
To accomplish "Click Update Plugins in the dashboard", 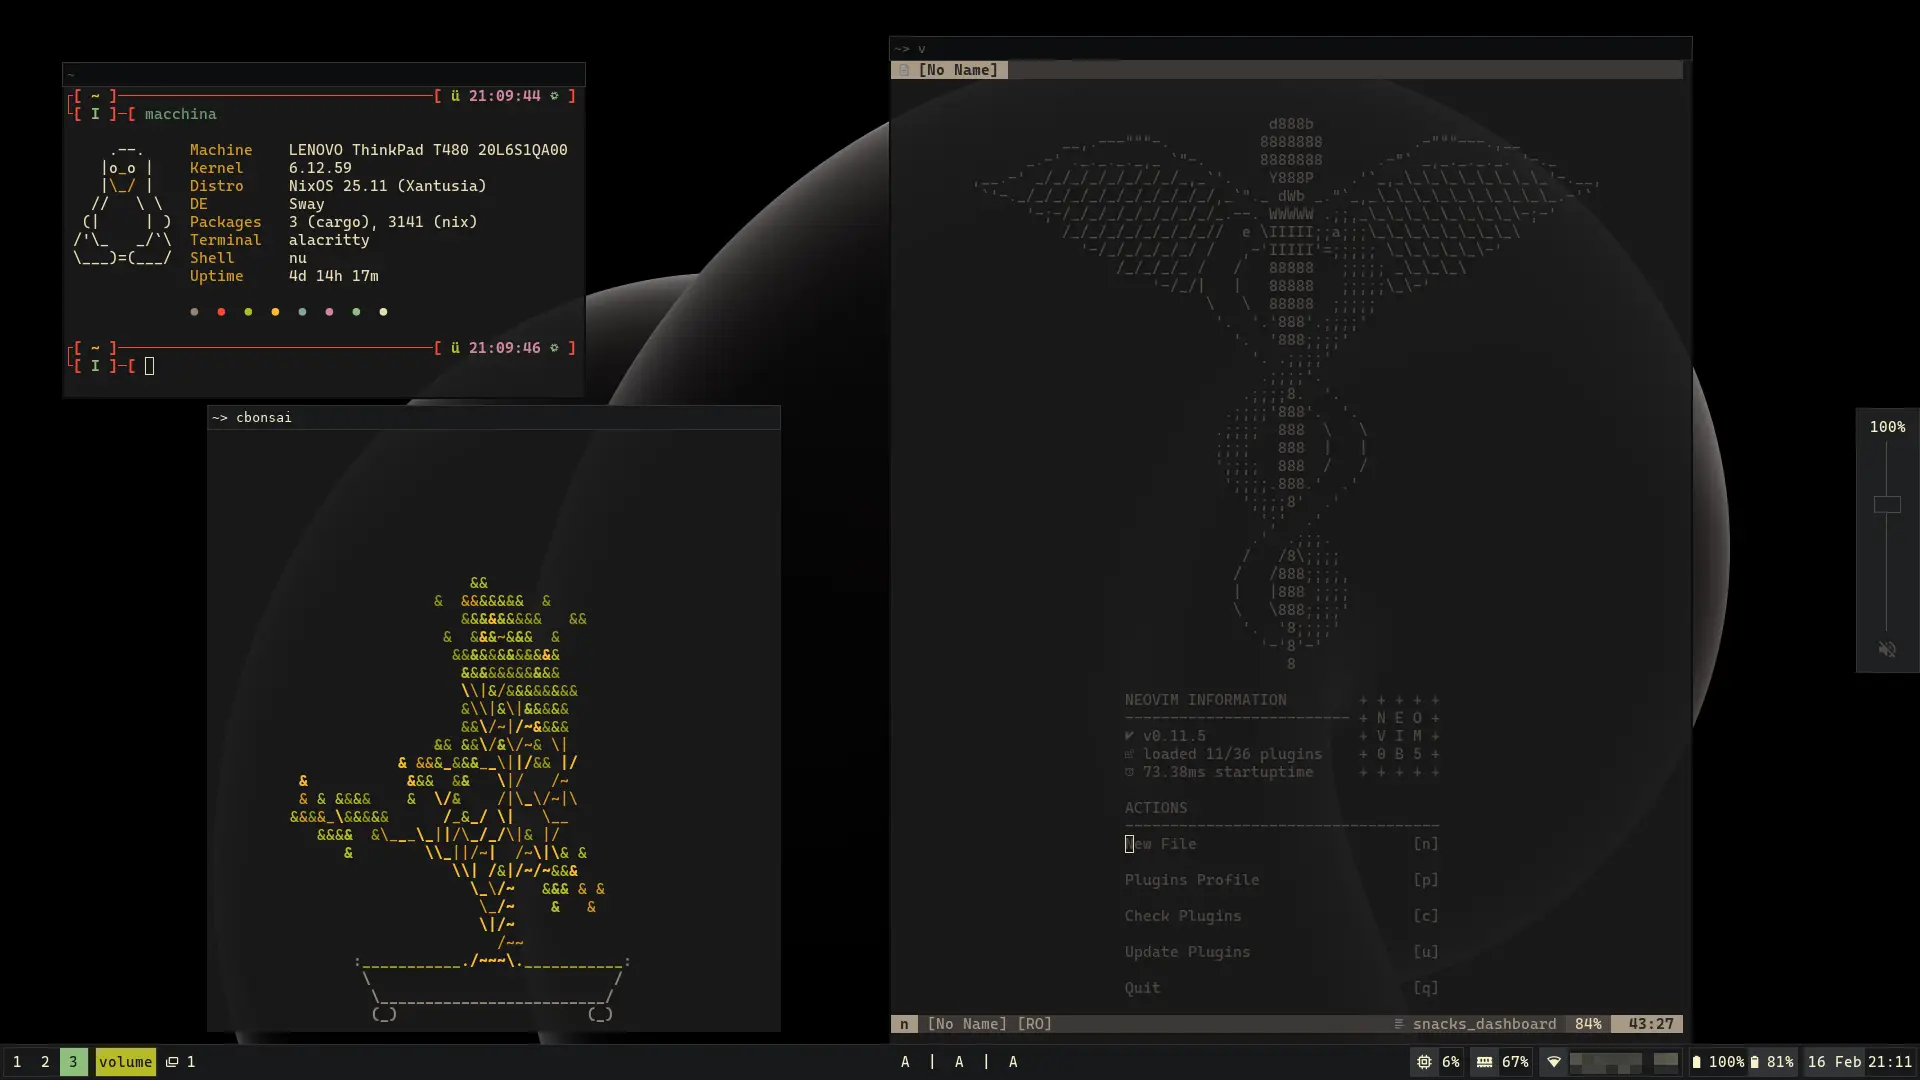I will click(x=1186, y=952).
